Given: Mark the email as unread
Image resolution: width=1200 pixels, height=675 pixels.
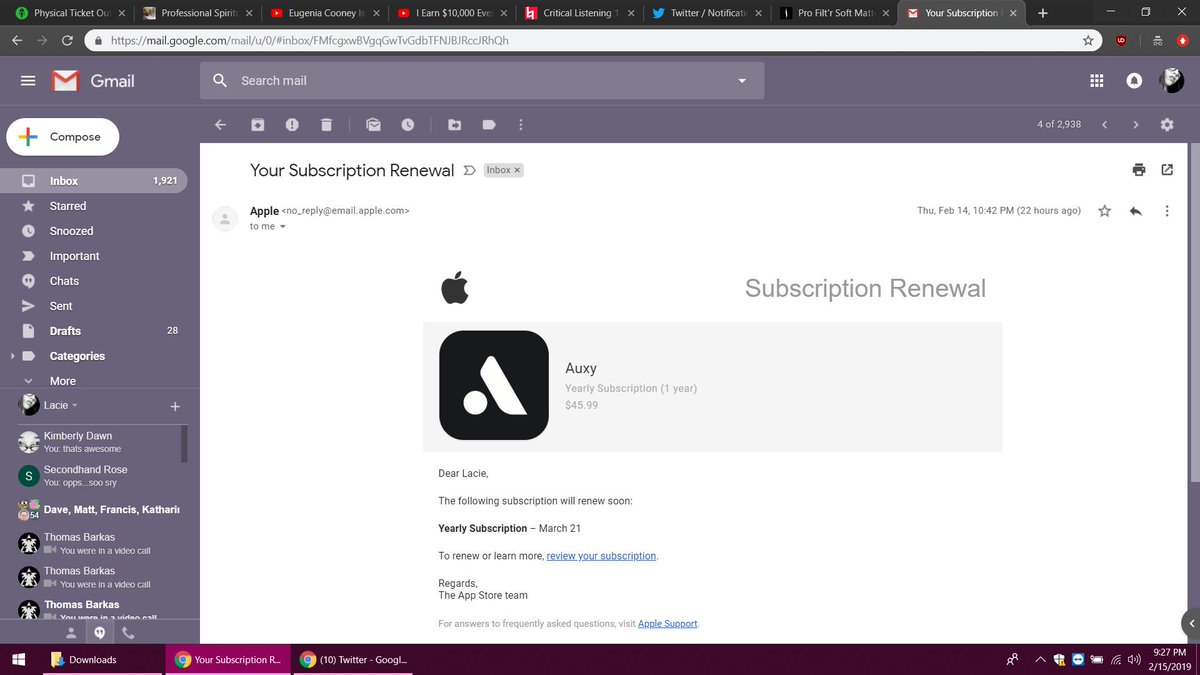Looking at the screenshot, I should pos(373,125).
